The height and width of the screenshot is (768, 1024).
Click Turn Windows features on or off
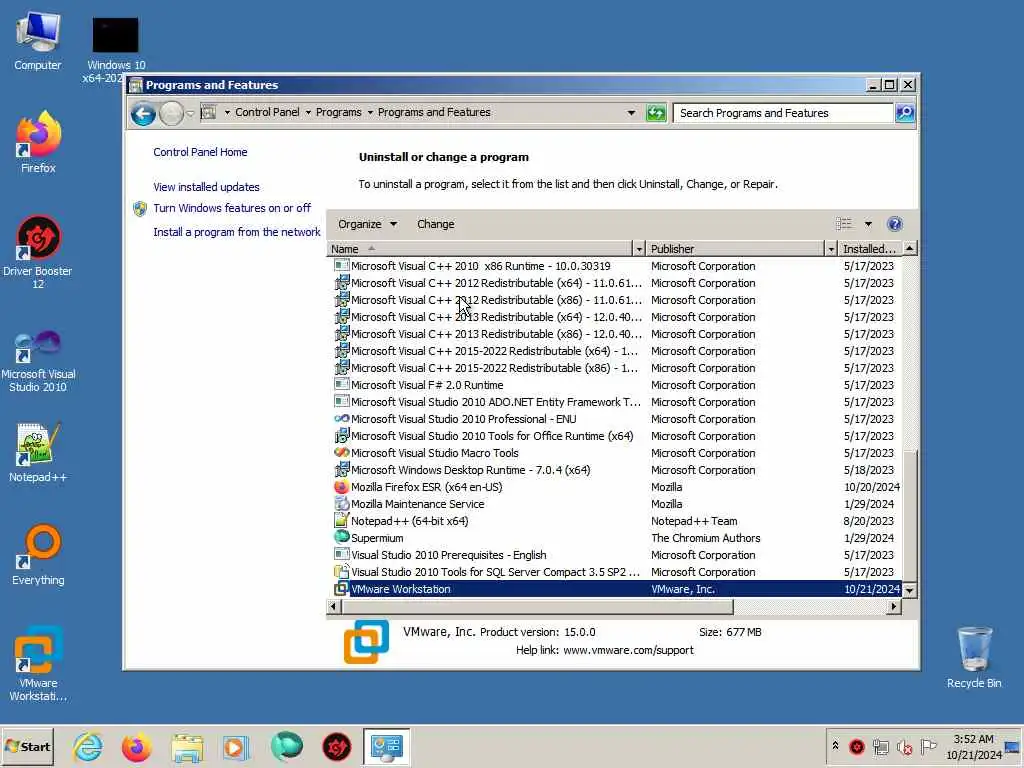[232, 208]
